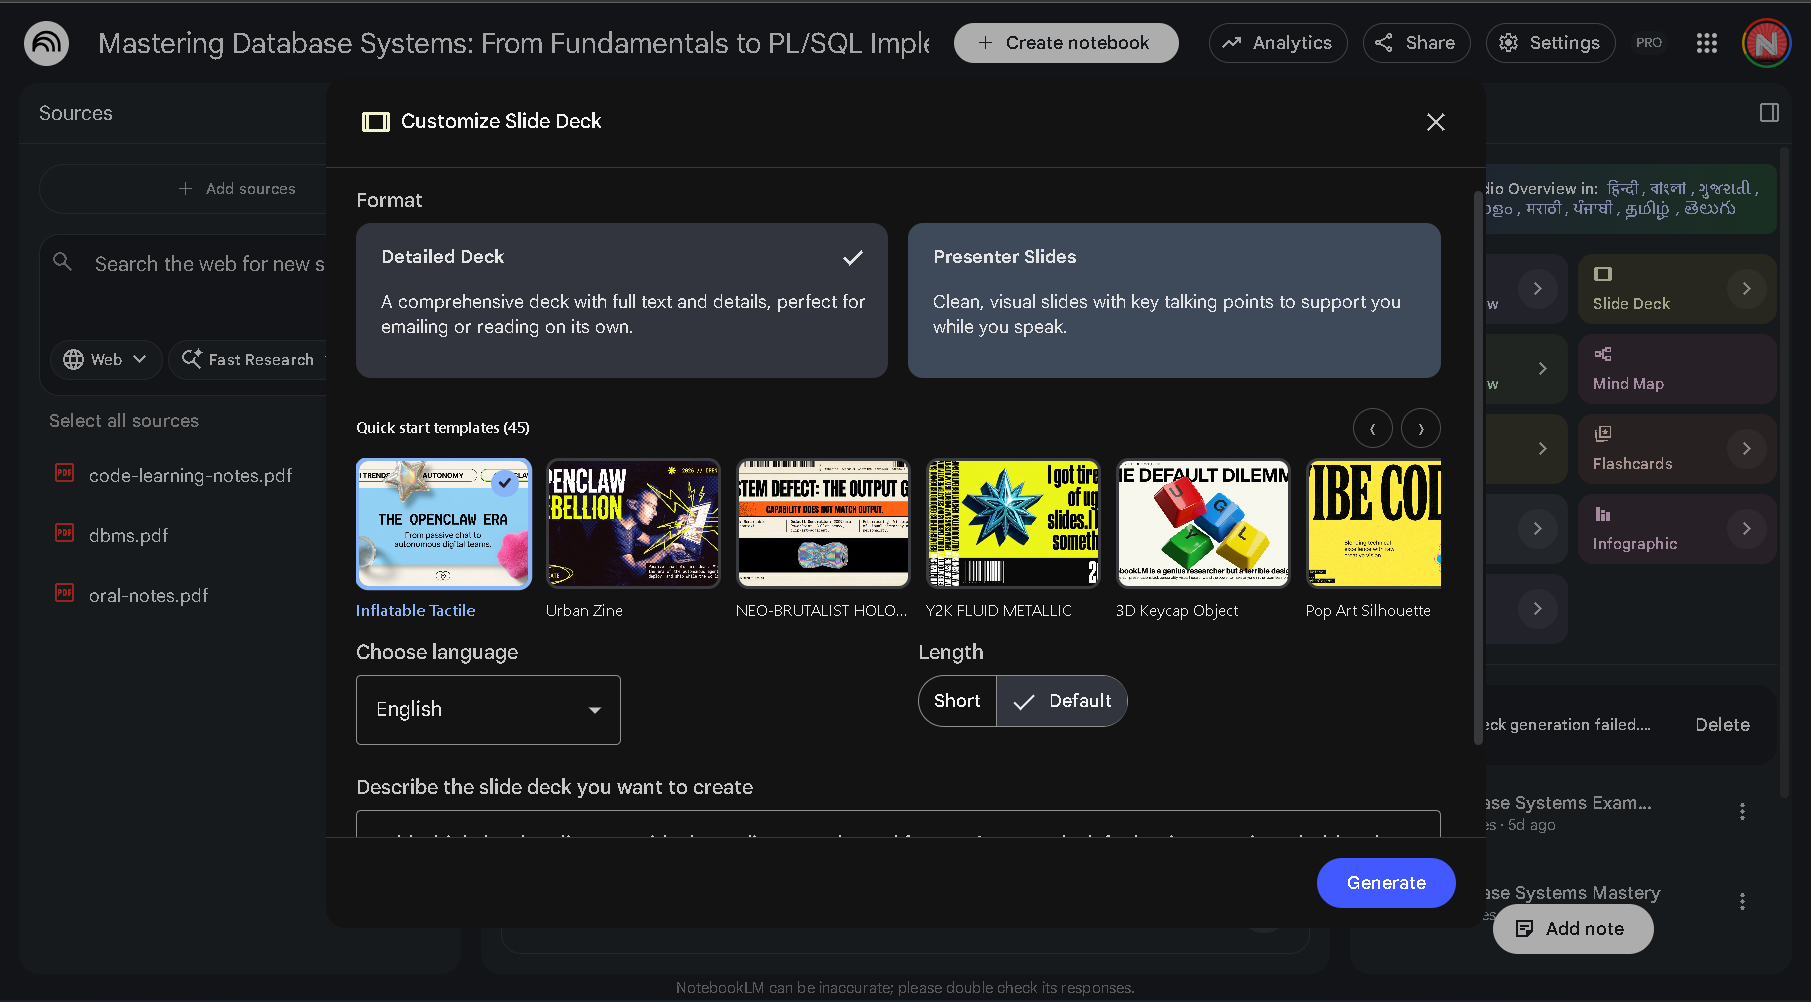Select the Detailed Deck format
Screen dimensions: 1811x1002
point(622,300)
